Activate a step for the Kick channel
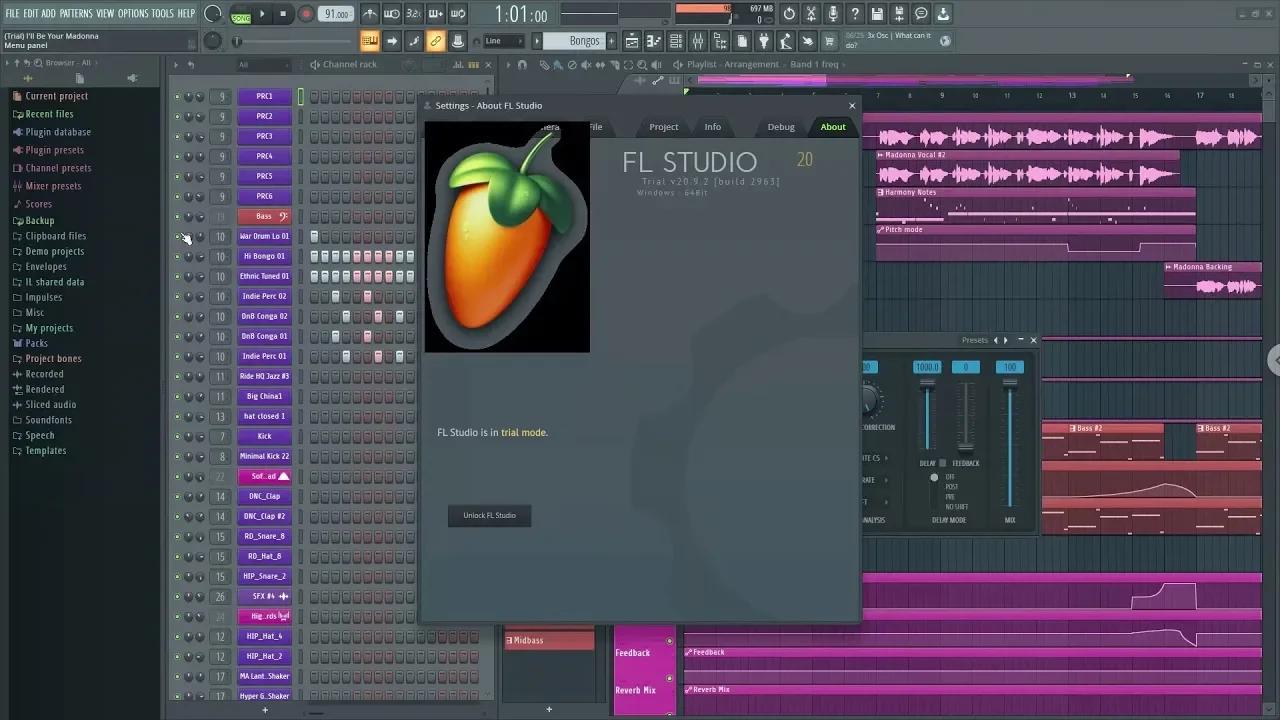 point(315,436)
